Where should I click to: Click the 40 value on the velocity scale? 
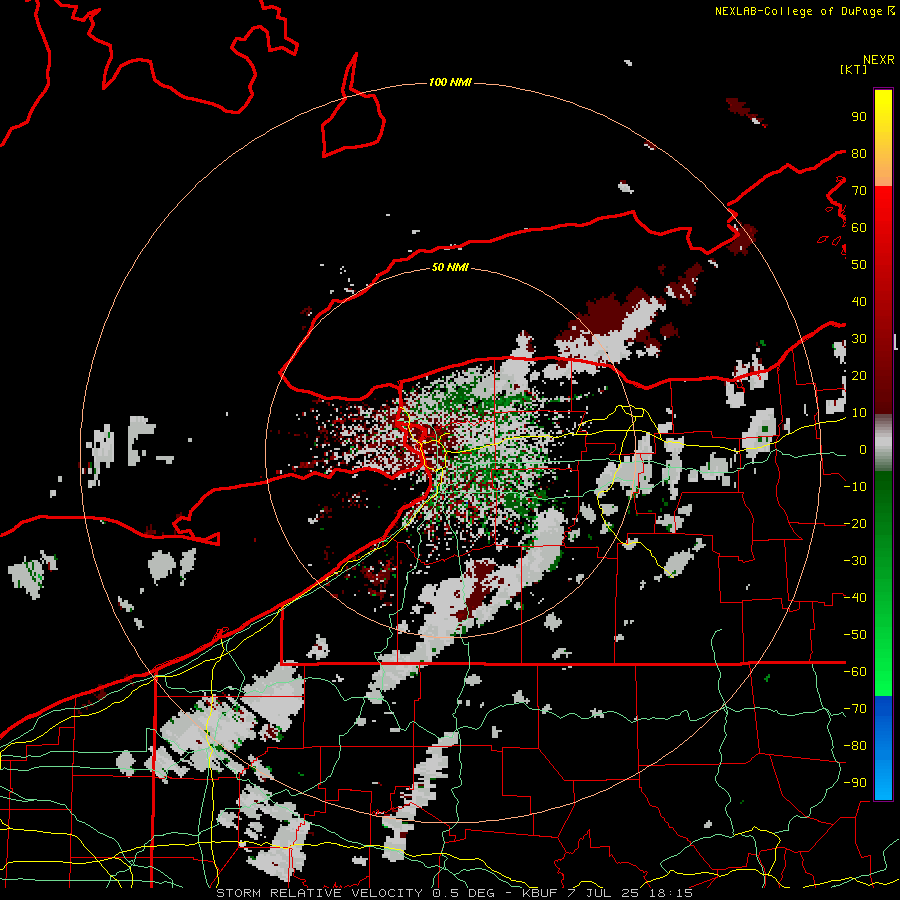point(859,302)
